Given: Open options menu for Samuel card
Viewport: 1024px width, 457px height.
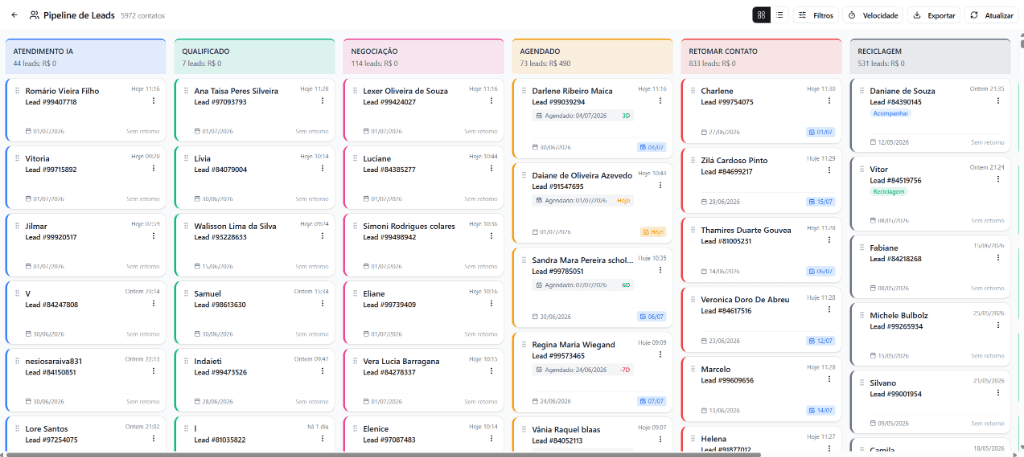Looking at the screenshot, I should 323,304.
